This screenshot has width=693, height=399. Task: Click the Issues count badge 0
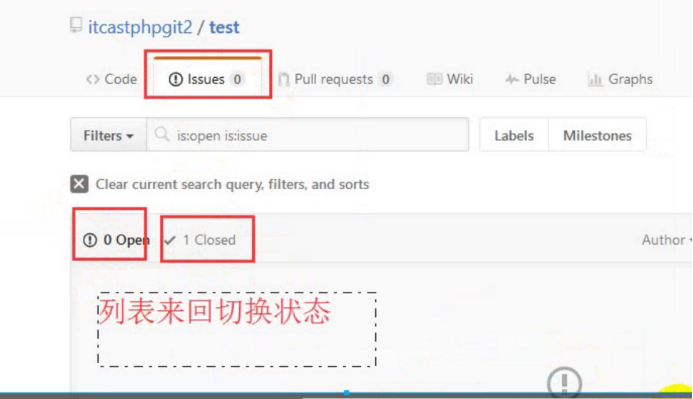pyautogui.click(x=237, y=79)
